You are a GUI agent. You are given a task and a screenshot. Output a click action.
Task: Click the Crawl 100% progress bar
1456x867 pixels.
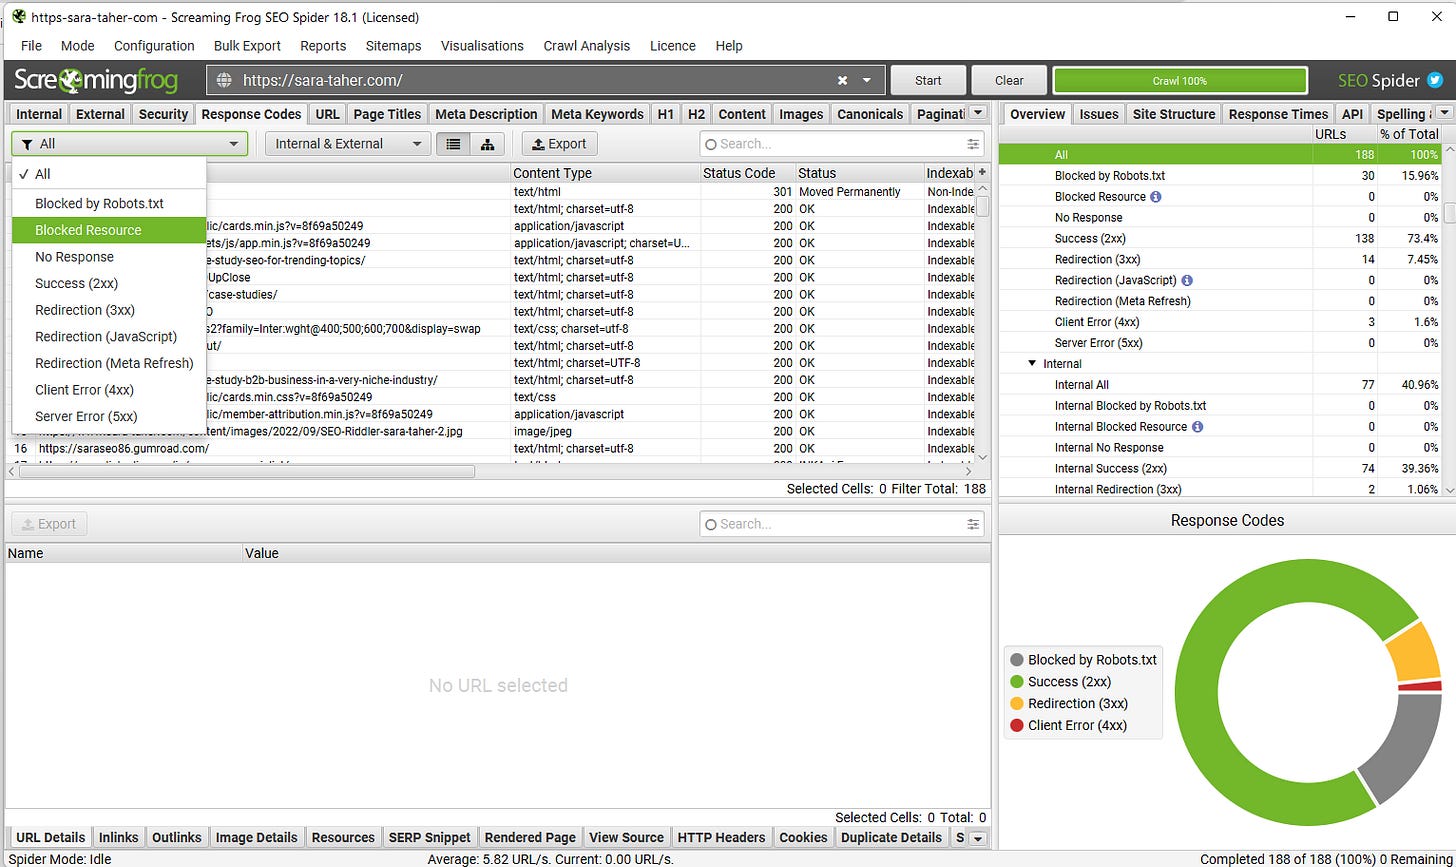[x=1180, y=80]
